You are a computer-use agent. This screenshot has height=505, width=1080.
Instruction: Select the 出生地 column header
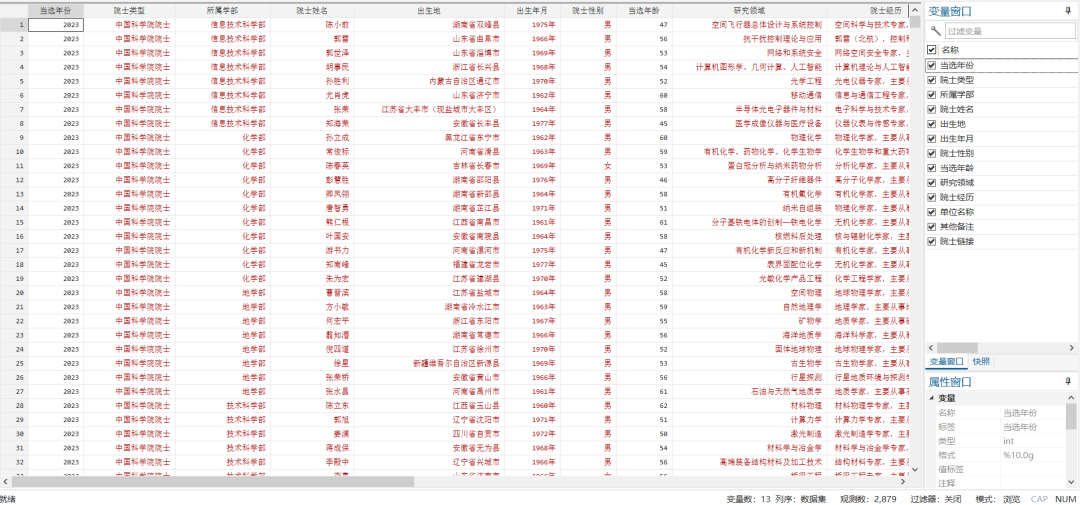[428, 10]
